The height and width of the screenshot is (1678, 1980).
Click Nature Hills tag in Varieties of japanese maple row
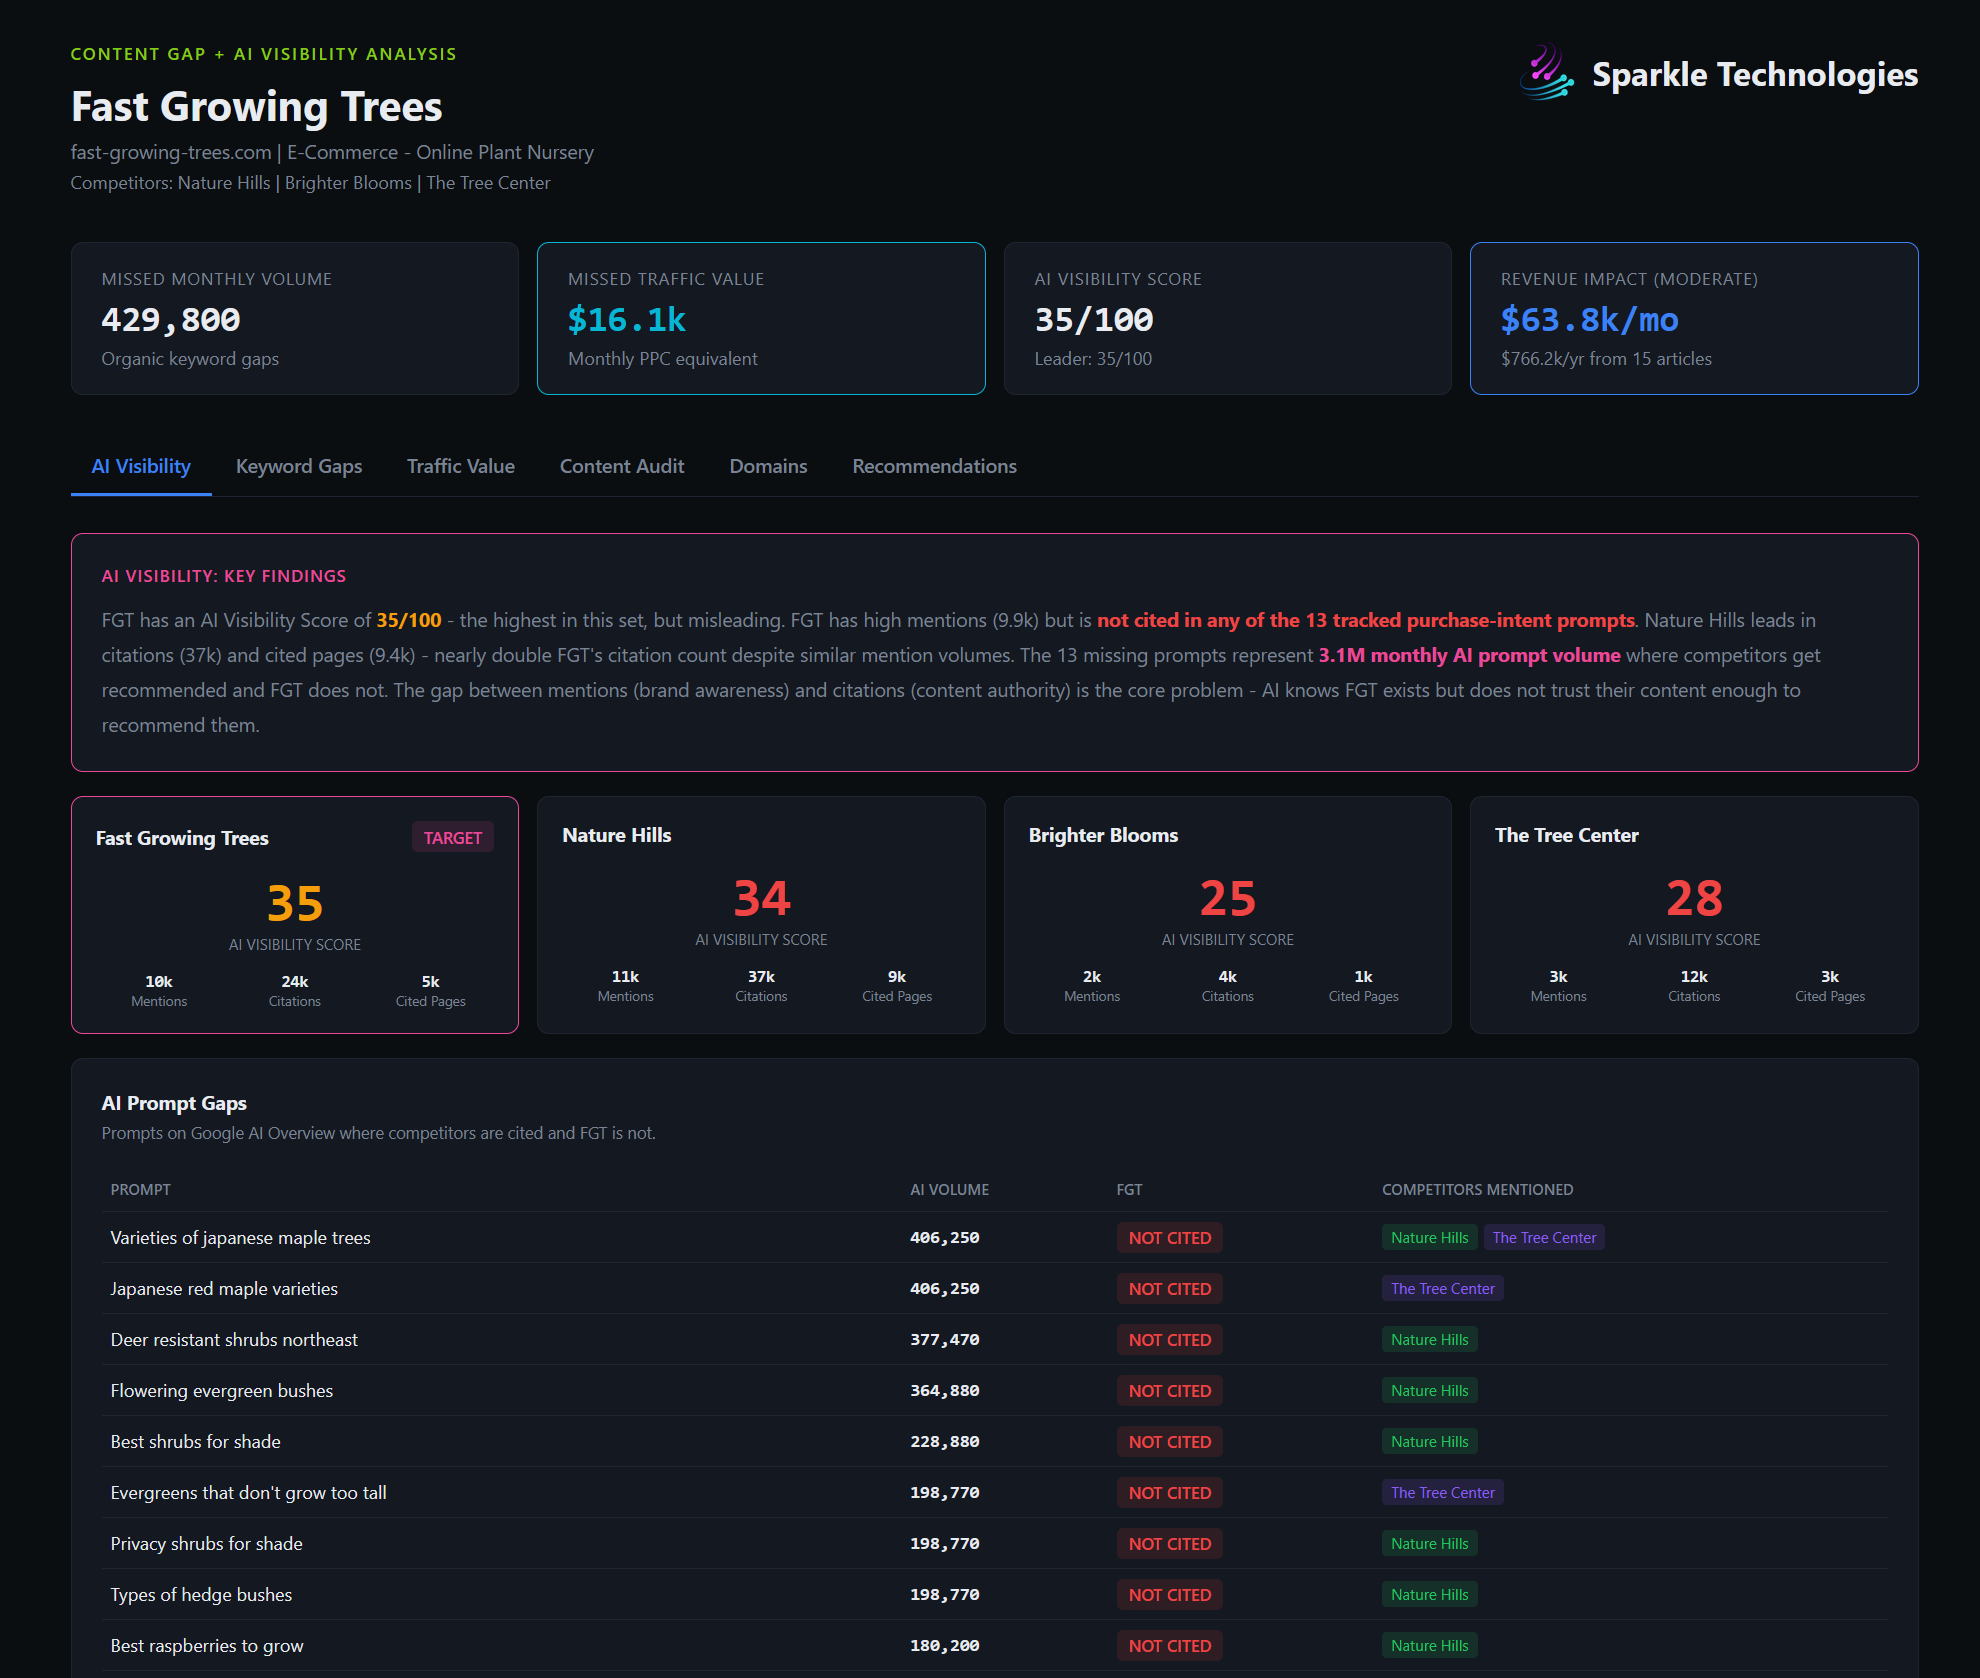[1429, 1238]
